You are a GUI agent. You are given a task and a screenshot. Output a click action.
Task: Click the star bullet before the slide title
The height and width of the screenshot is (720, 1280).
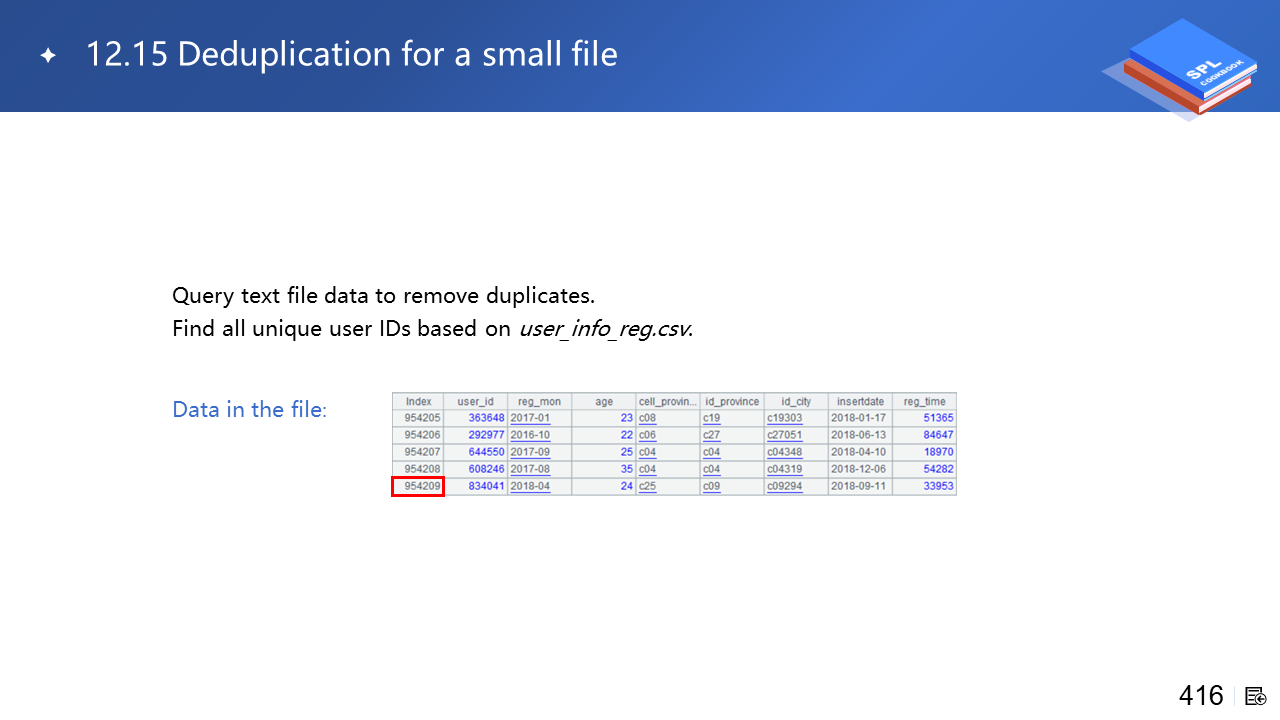(x=48, y=56)
